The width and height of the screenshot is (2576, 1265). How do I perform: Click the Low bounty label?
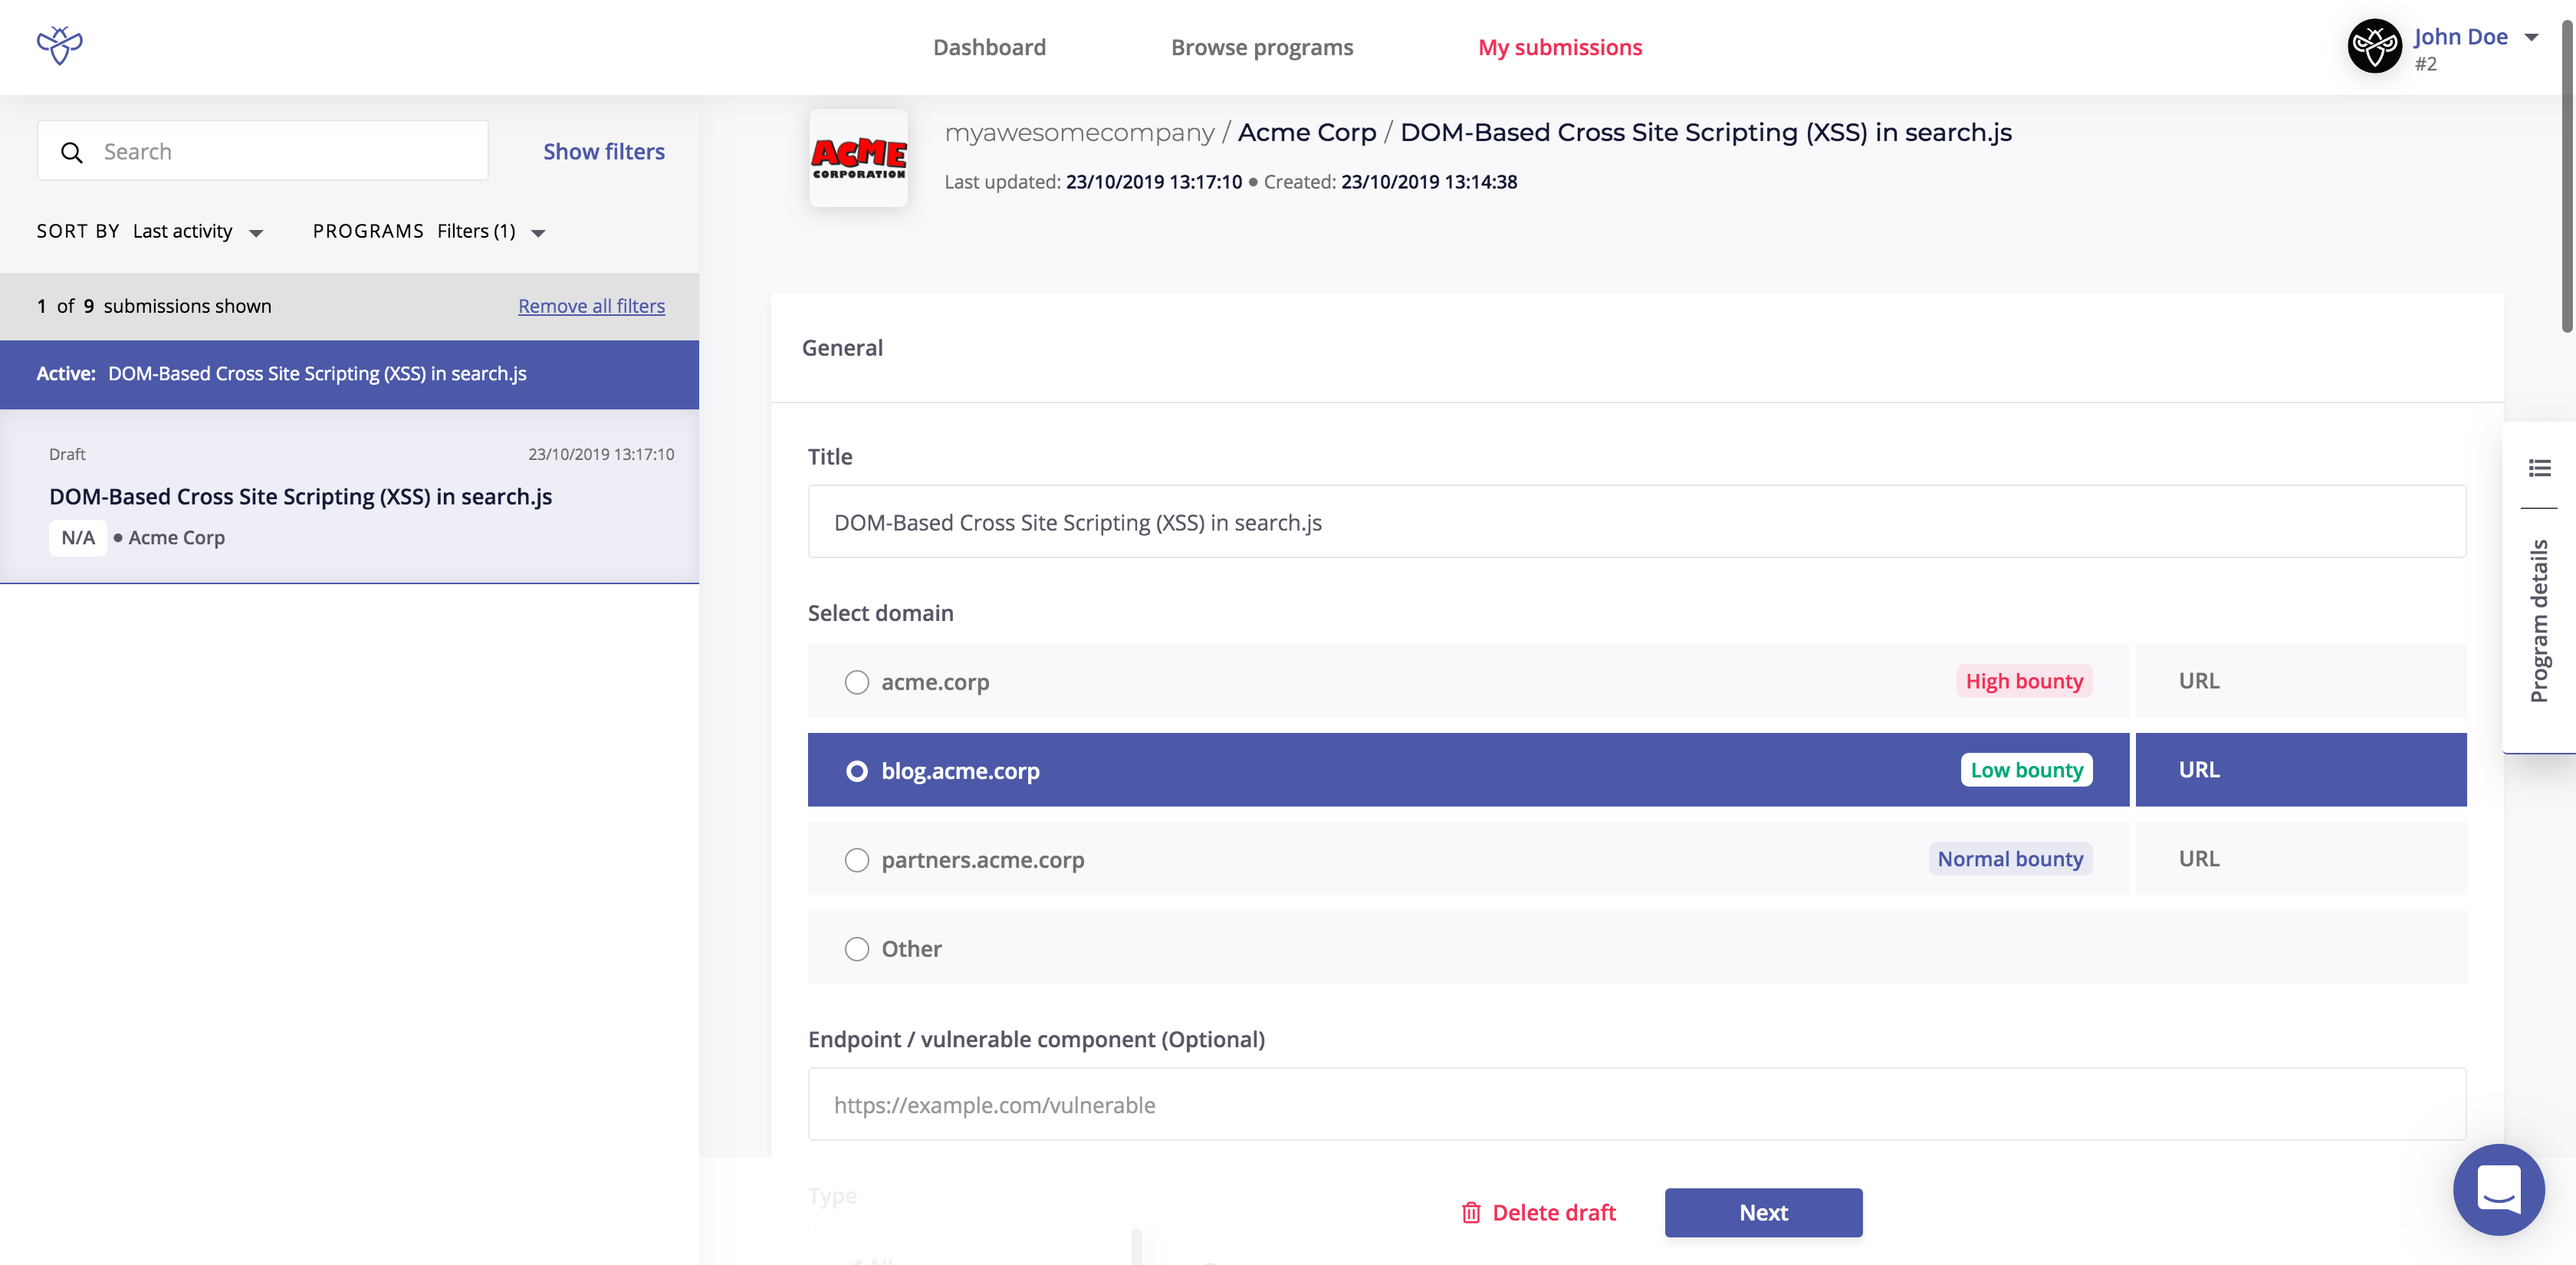click(x=2026, y=770)
